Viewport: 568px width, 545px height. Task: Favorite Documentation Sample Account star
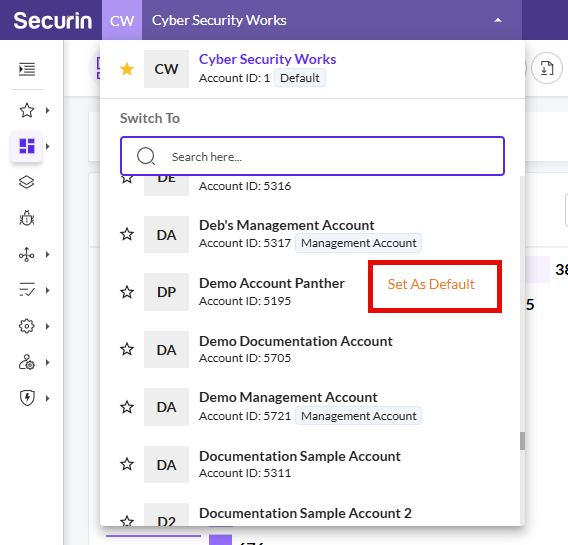pyautogui.click(x=127, y=464)
